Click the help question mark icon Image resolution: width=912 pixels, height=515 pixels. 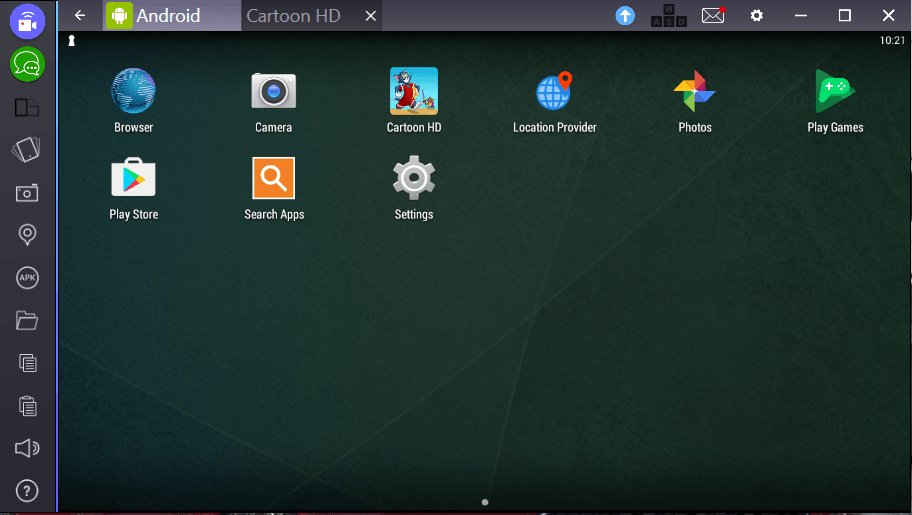click(27, 491)
